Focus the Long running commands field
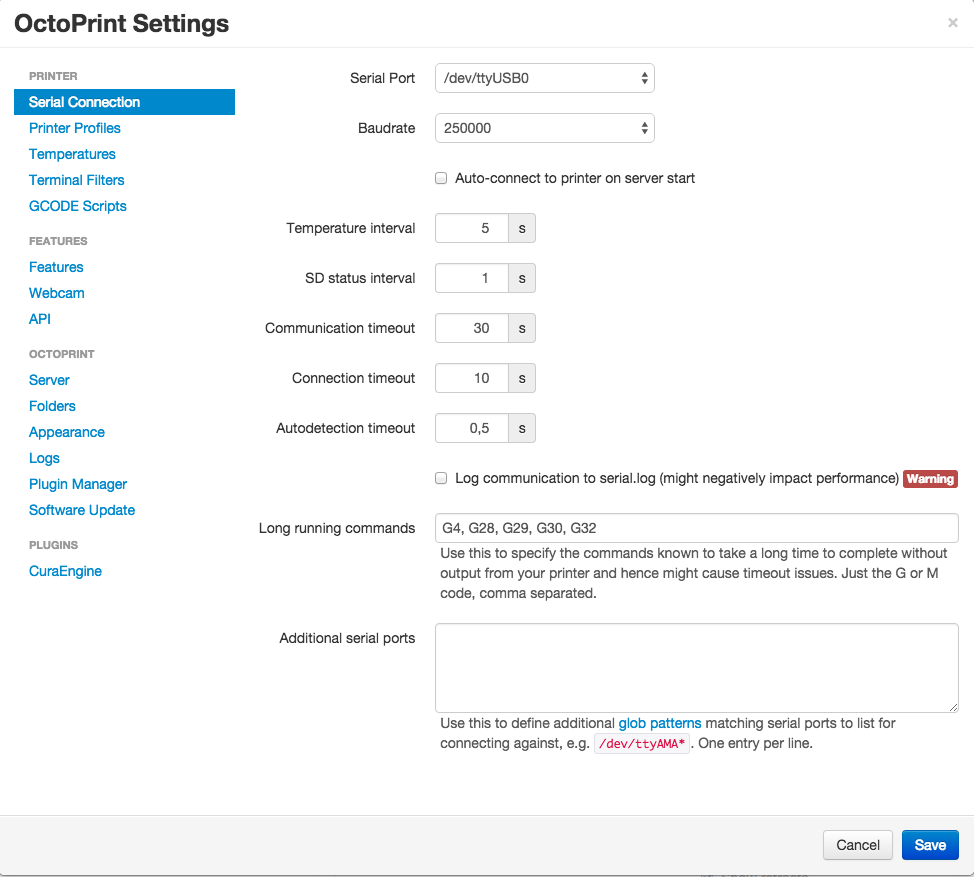The height and width of the screenshot is (877, 974). 696,528
